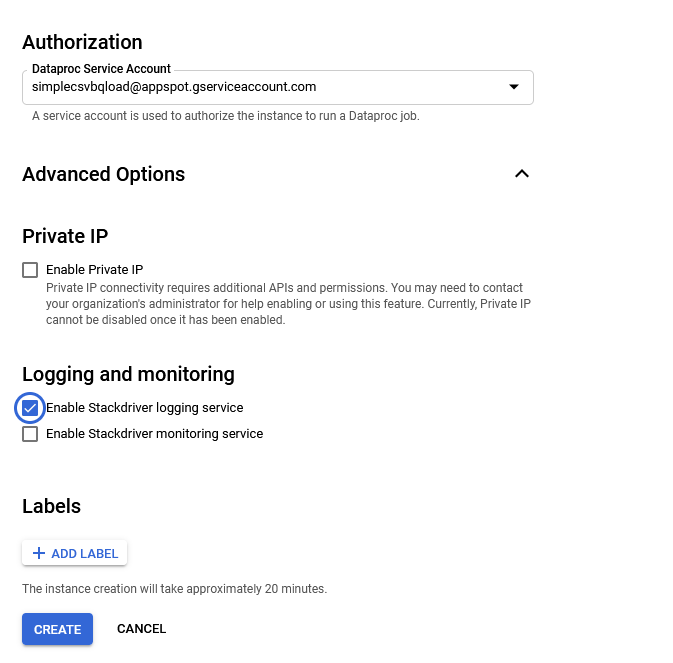Click the service account dropdown arrow
Image resolution: width=673 pixels, height=663 pixels.
coord(514,87)
